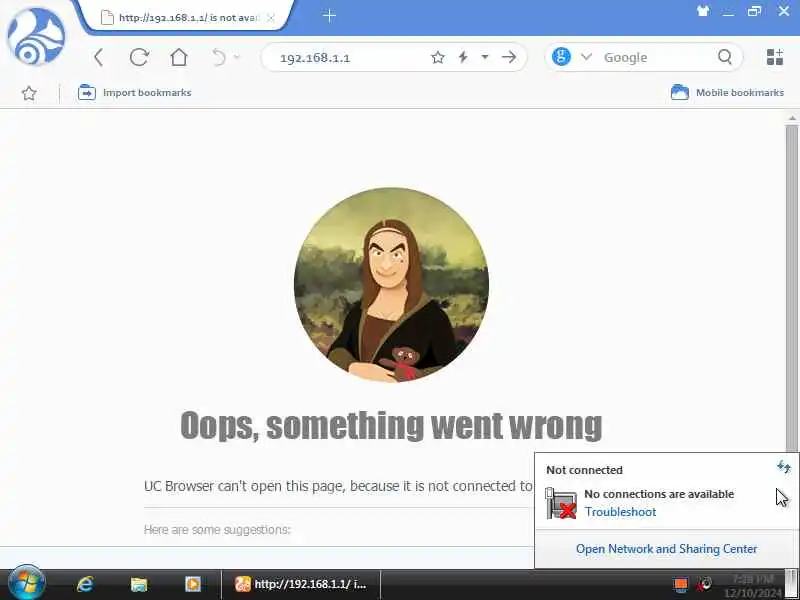The height and width of the screenshot is (600, 800).
Task: Open the home page icon
Action: click(179, 57)
